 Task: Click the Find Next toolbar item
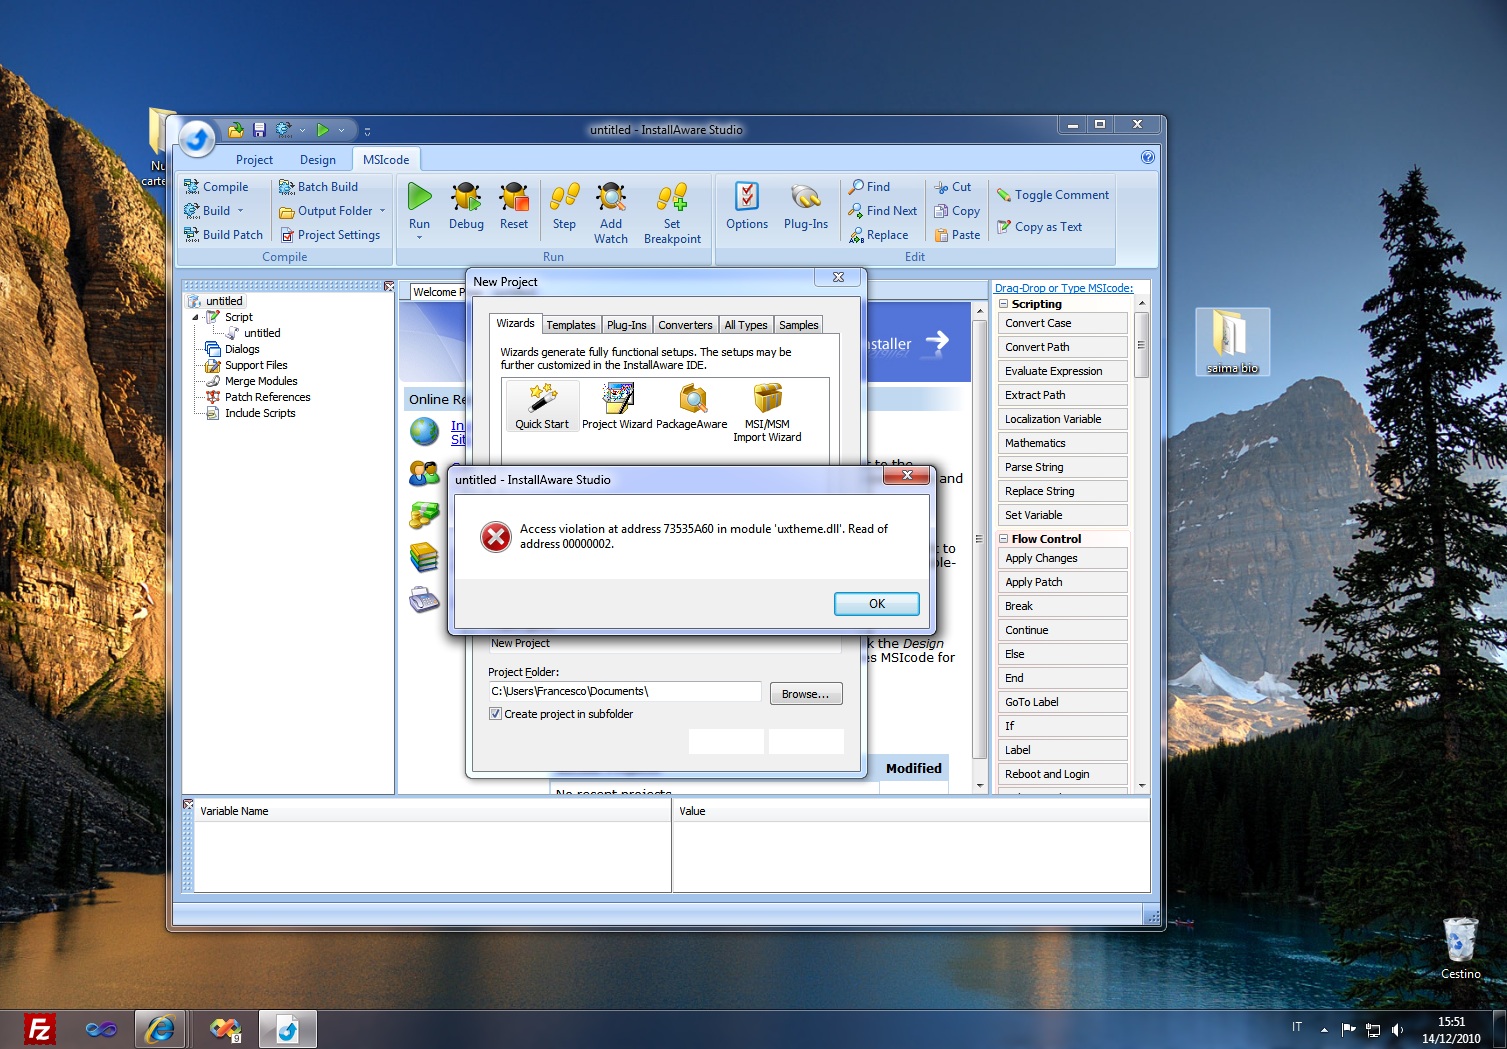tap(883, 211)
